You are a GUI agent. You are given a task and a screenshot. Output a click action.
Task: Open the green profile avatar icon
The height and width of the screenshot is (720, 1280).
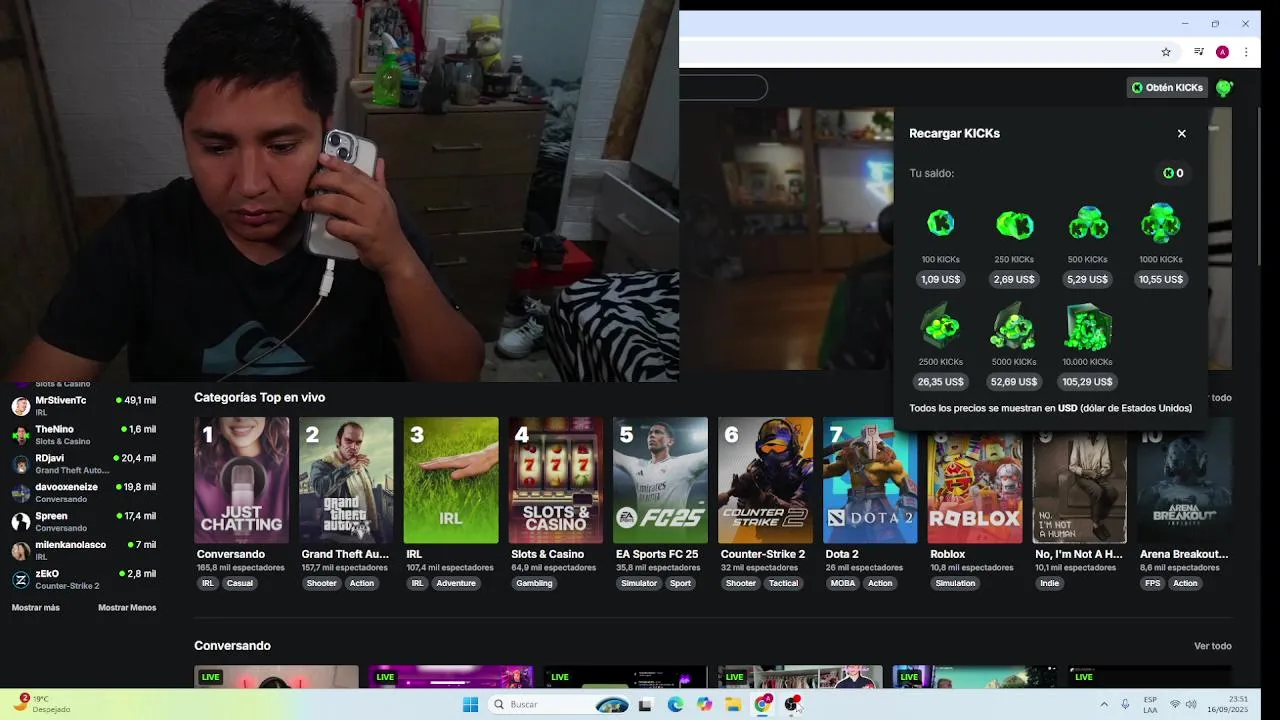(1224, 88)
